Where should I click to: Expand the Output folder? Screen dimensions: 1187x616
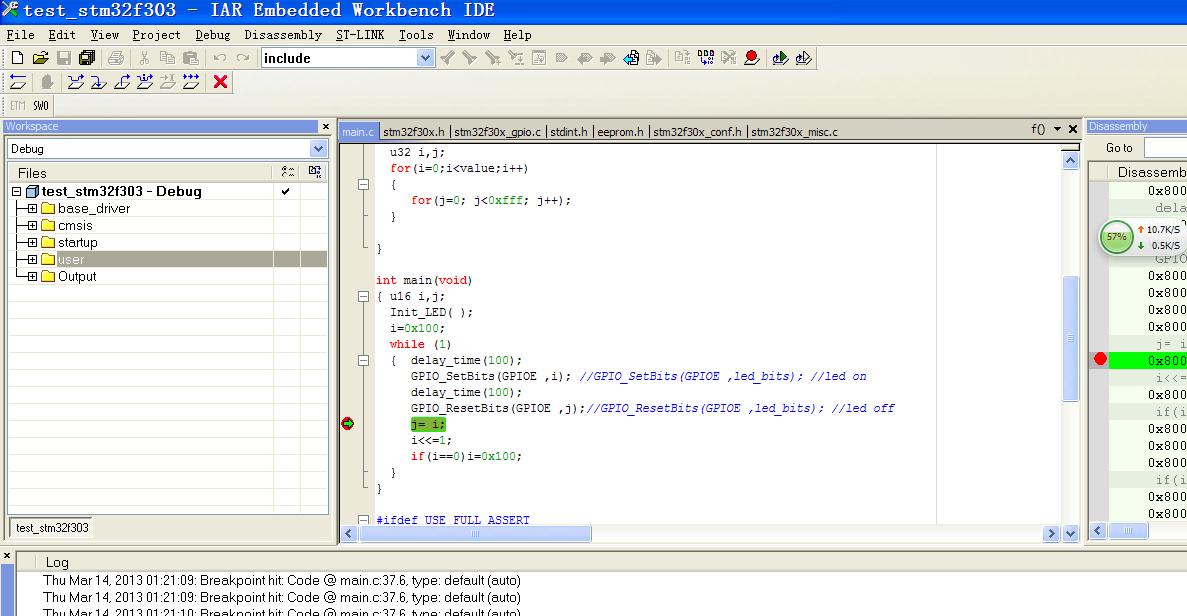pos(32,276)
